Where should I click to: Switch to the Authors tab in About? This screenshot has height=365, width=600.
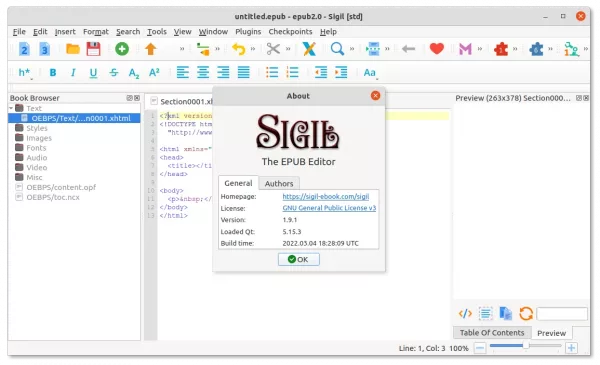click(279, 184)
